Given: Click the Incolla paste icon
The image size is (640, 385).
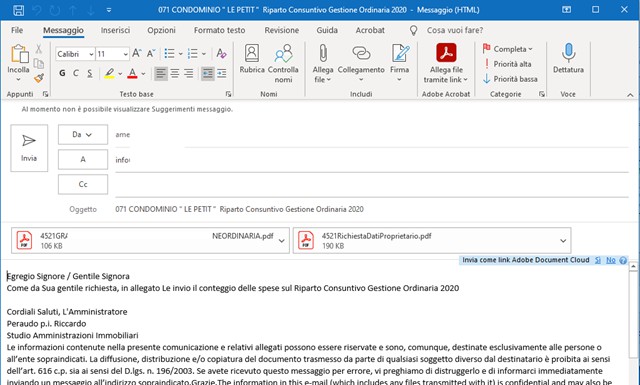Looking at the screenshot, I should coord(19,54).
